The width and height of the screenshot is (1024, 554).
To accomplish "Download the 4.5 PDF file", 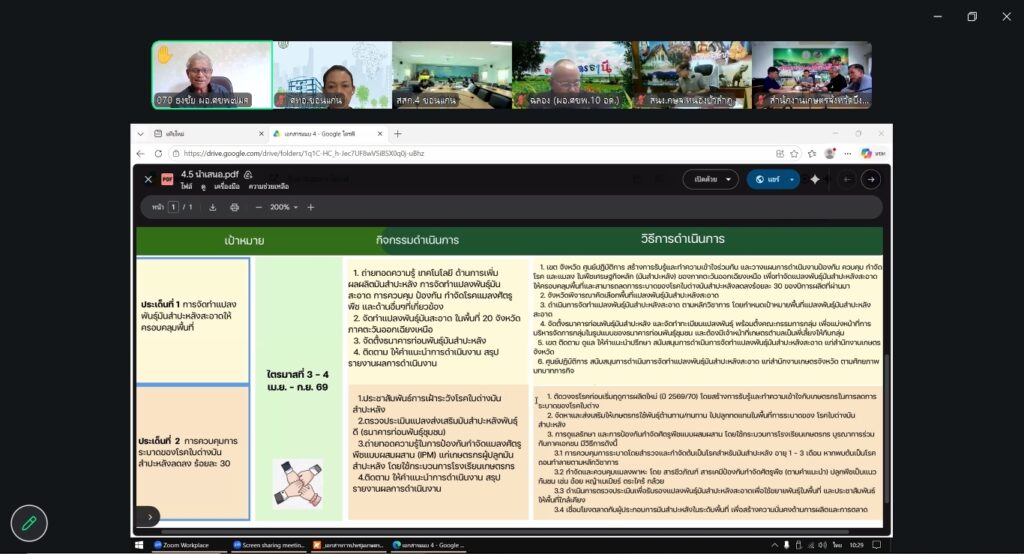I will tap(212, 207).
